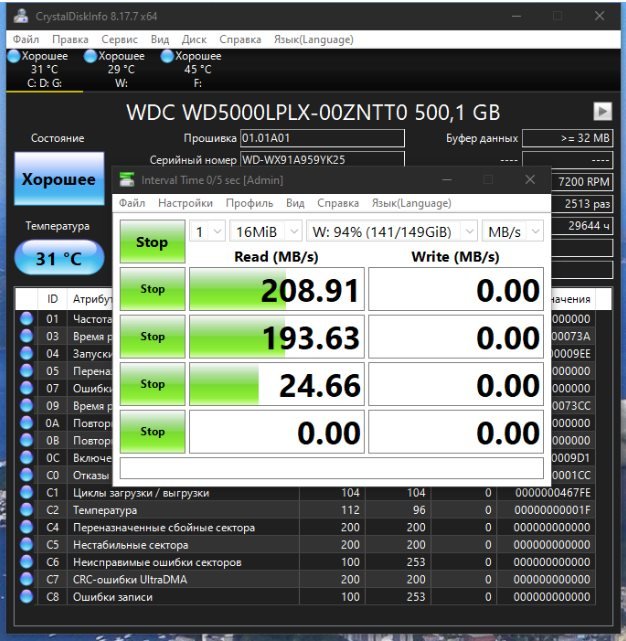626x641 pixels.
Task: Click the CrystalDiskInfo app icon in title bar
Action: tap(20, 16)
